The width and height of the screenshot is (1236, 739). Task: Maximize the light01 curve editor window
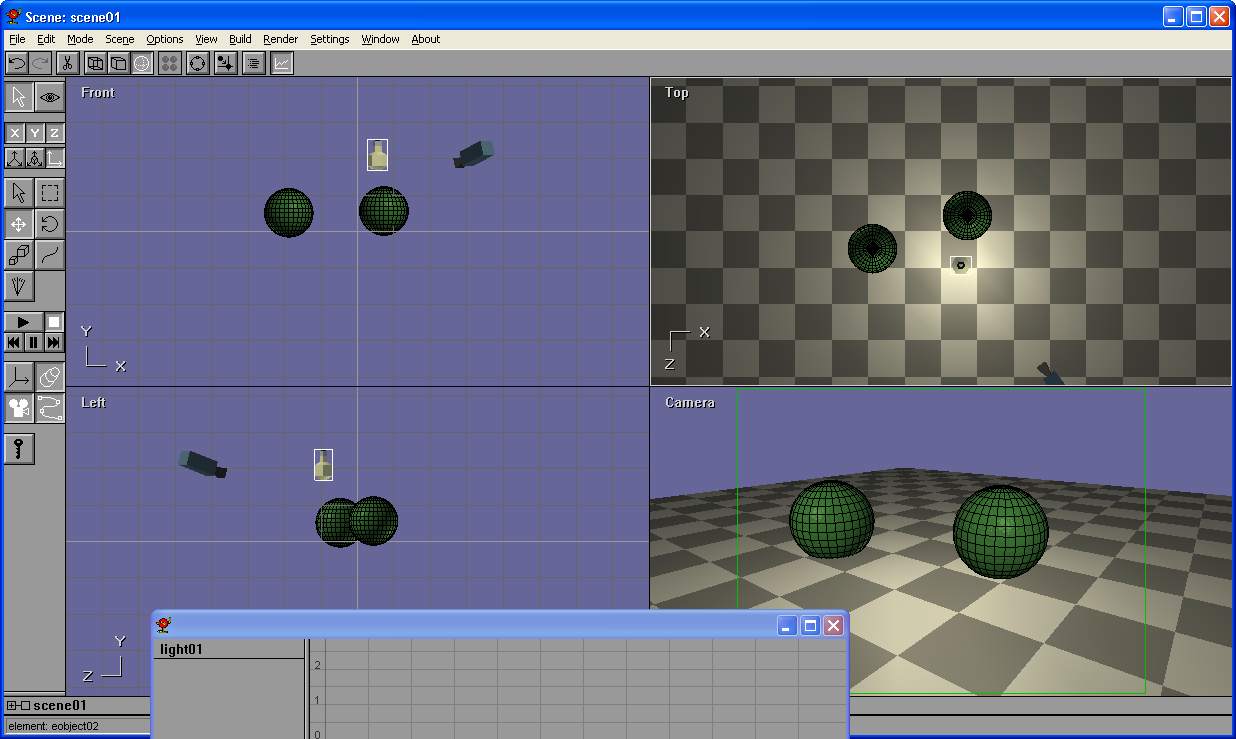click(810, 625)
